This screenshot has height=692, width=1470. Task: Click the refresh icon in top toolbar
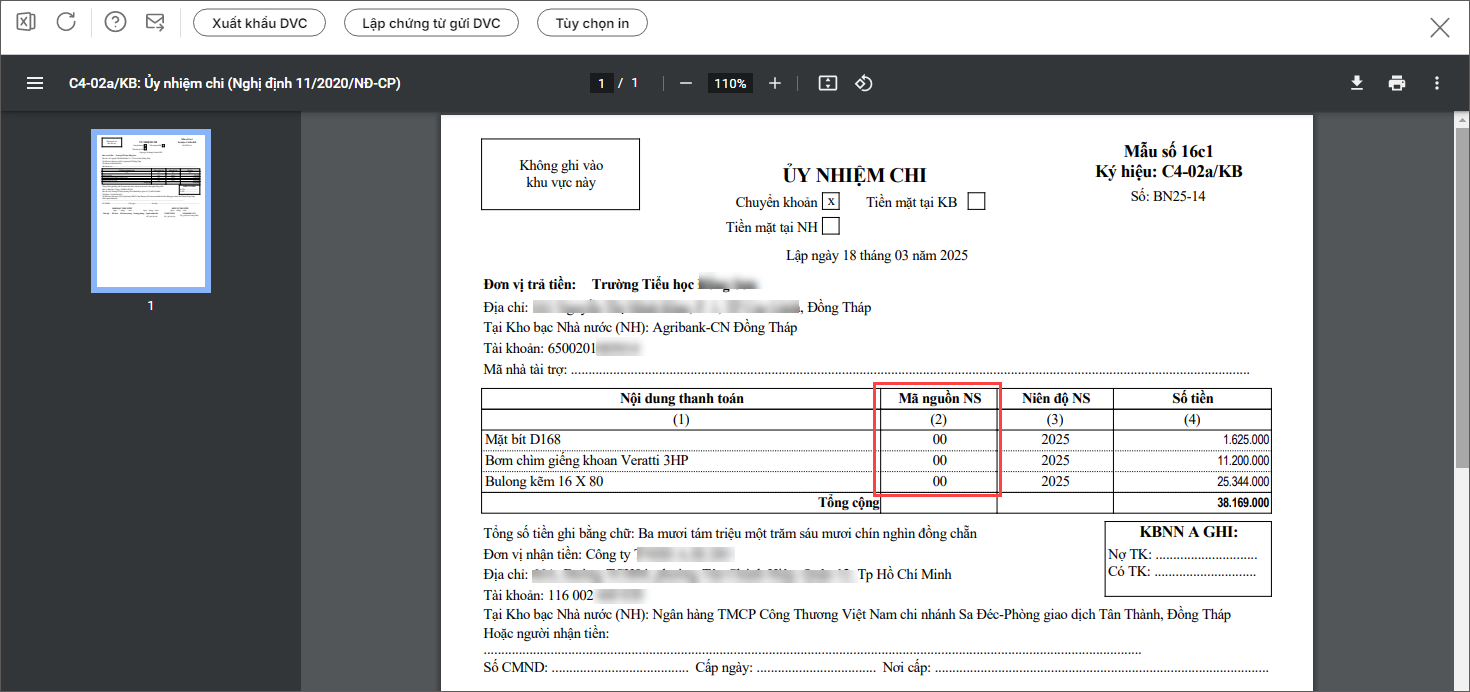pos(66,22)
